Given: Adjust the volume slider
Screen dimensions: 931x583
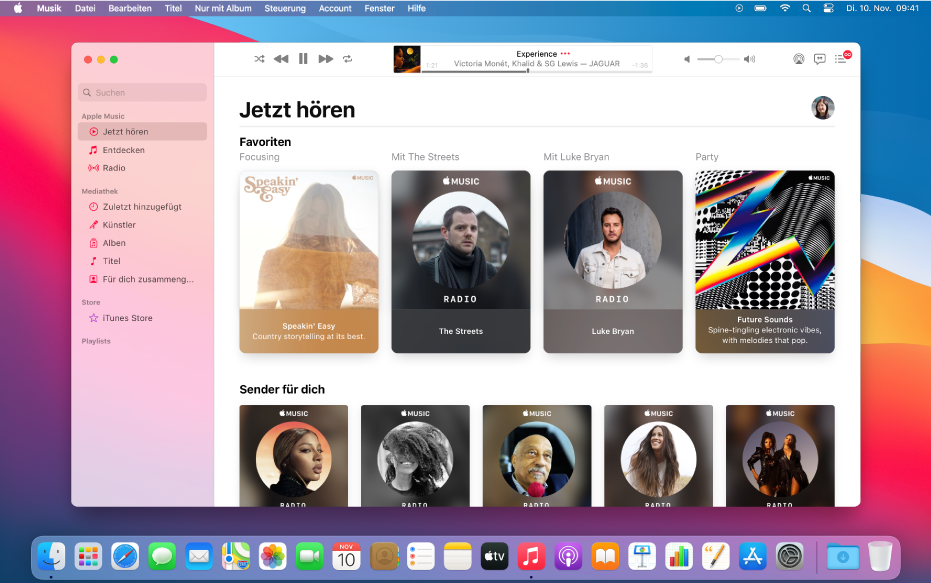Looking at the screenshot, I should pyautogui.click(x=718, y=58).
